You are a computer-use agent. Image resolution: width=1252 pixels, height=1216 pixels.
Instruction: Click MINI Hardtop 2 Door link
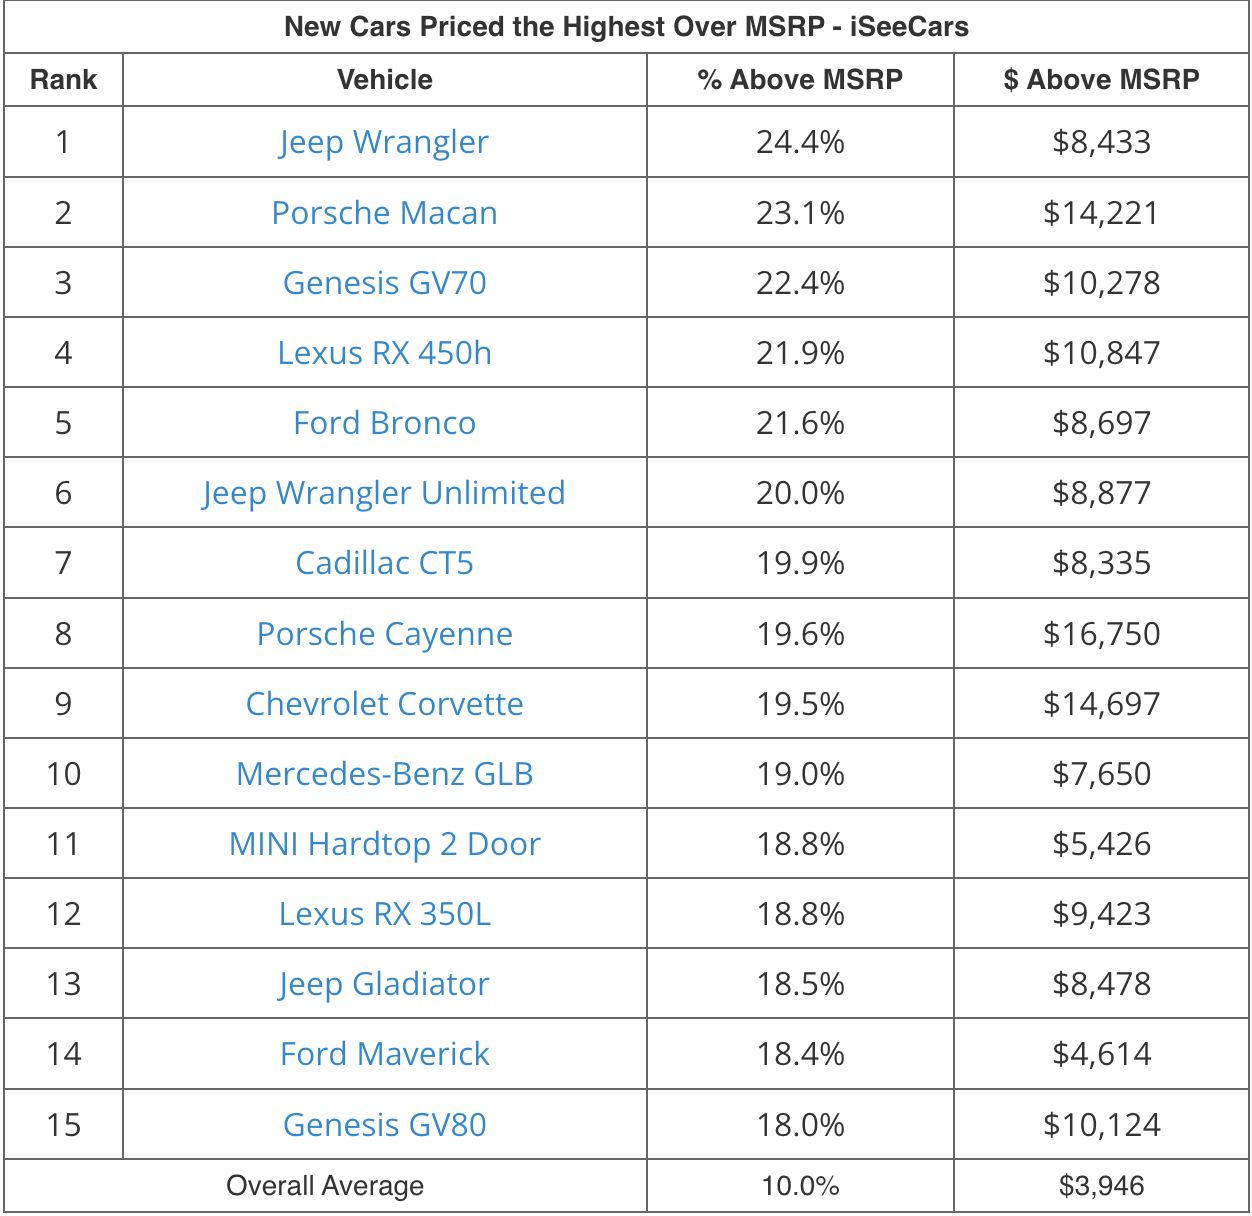coord(384,844)
